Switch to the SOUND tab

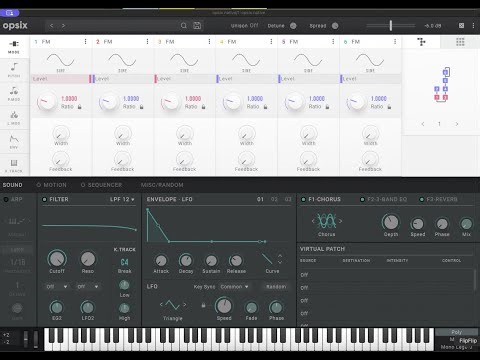pos(13,185)
